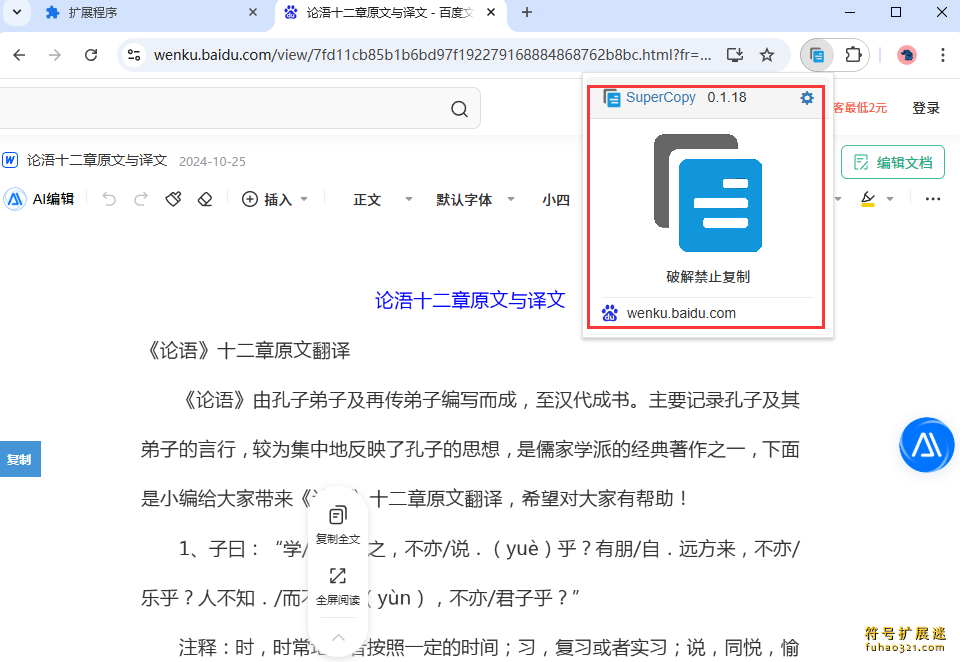
Task: Click the 编辑文档 edit document button
Action: (892, 162)
